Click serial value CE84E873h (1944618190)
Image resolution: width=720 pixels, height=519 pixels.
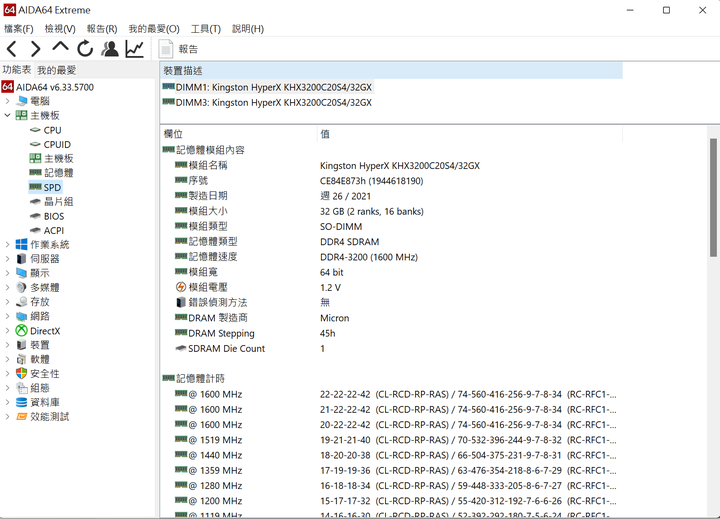[x=371, y=181]
